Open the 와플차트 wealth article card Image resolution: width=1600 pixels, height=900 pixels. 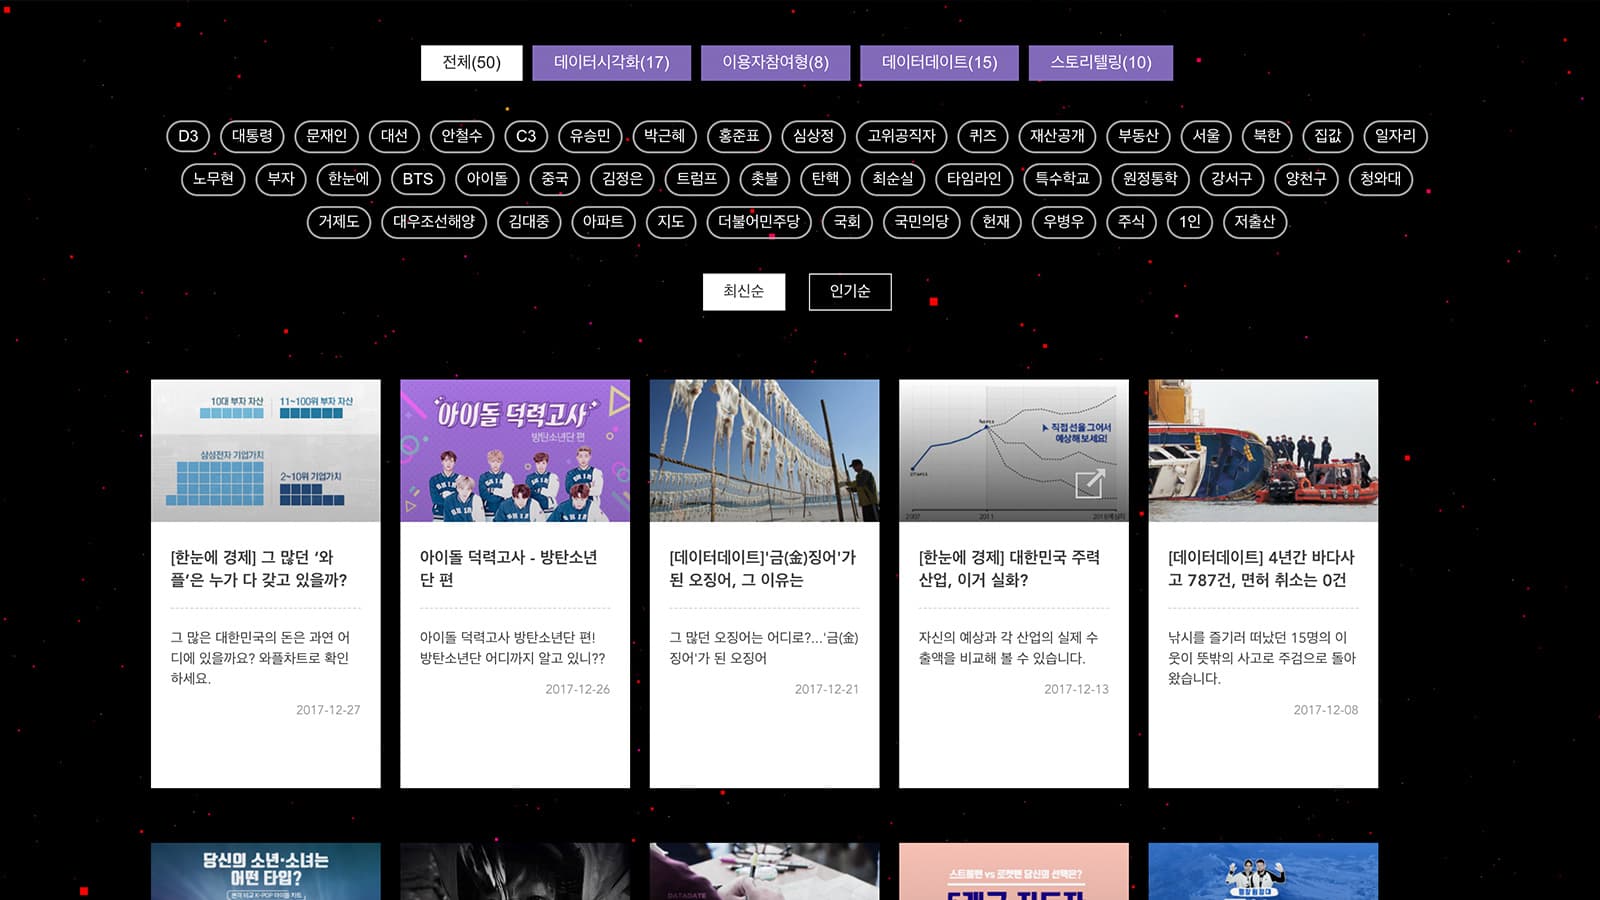pos(265,452)
